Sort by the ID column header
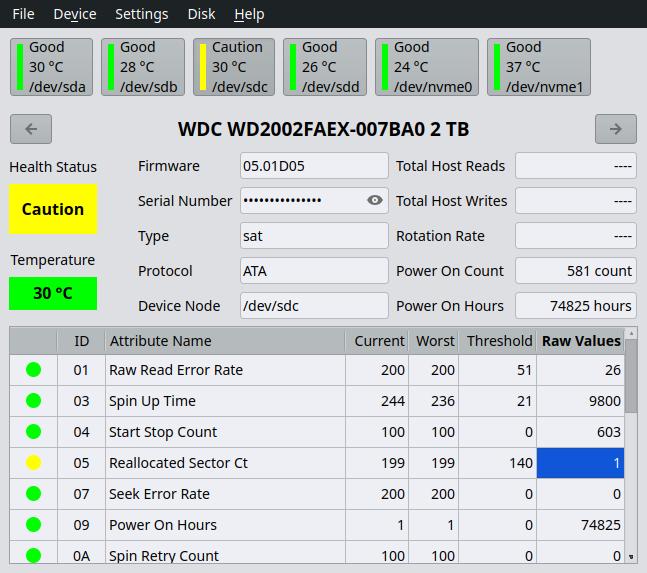The image size is (647, 573). coord(81,341)
